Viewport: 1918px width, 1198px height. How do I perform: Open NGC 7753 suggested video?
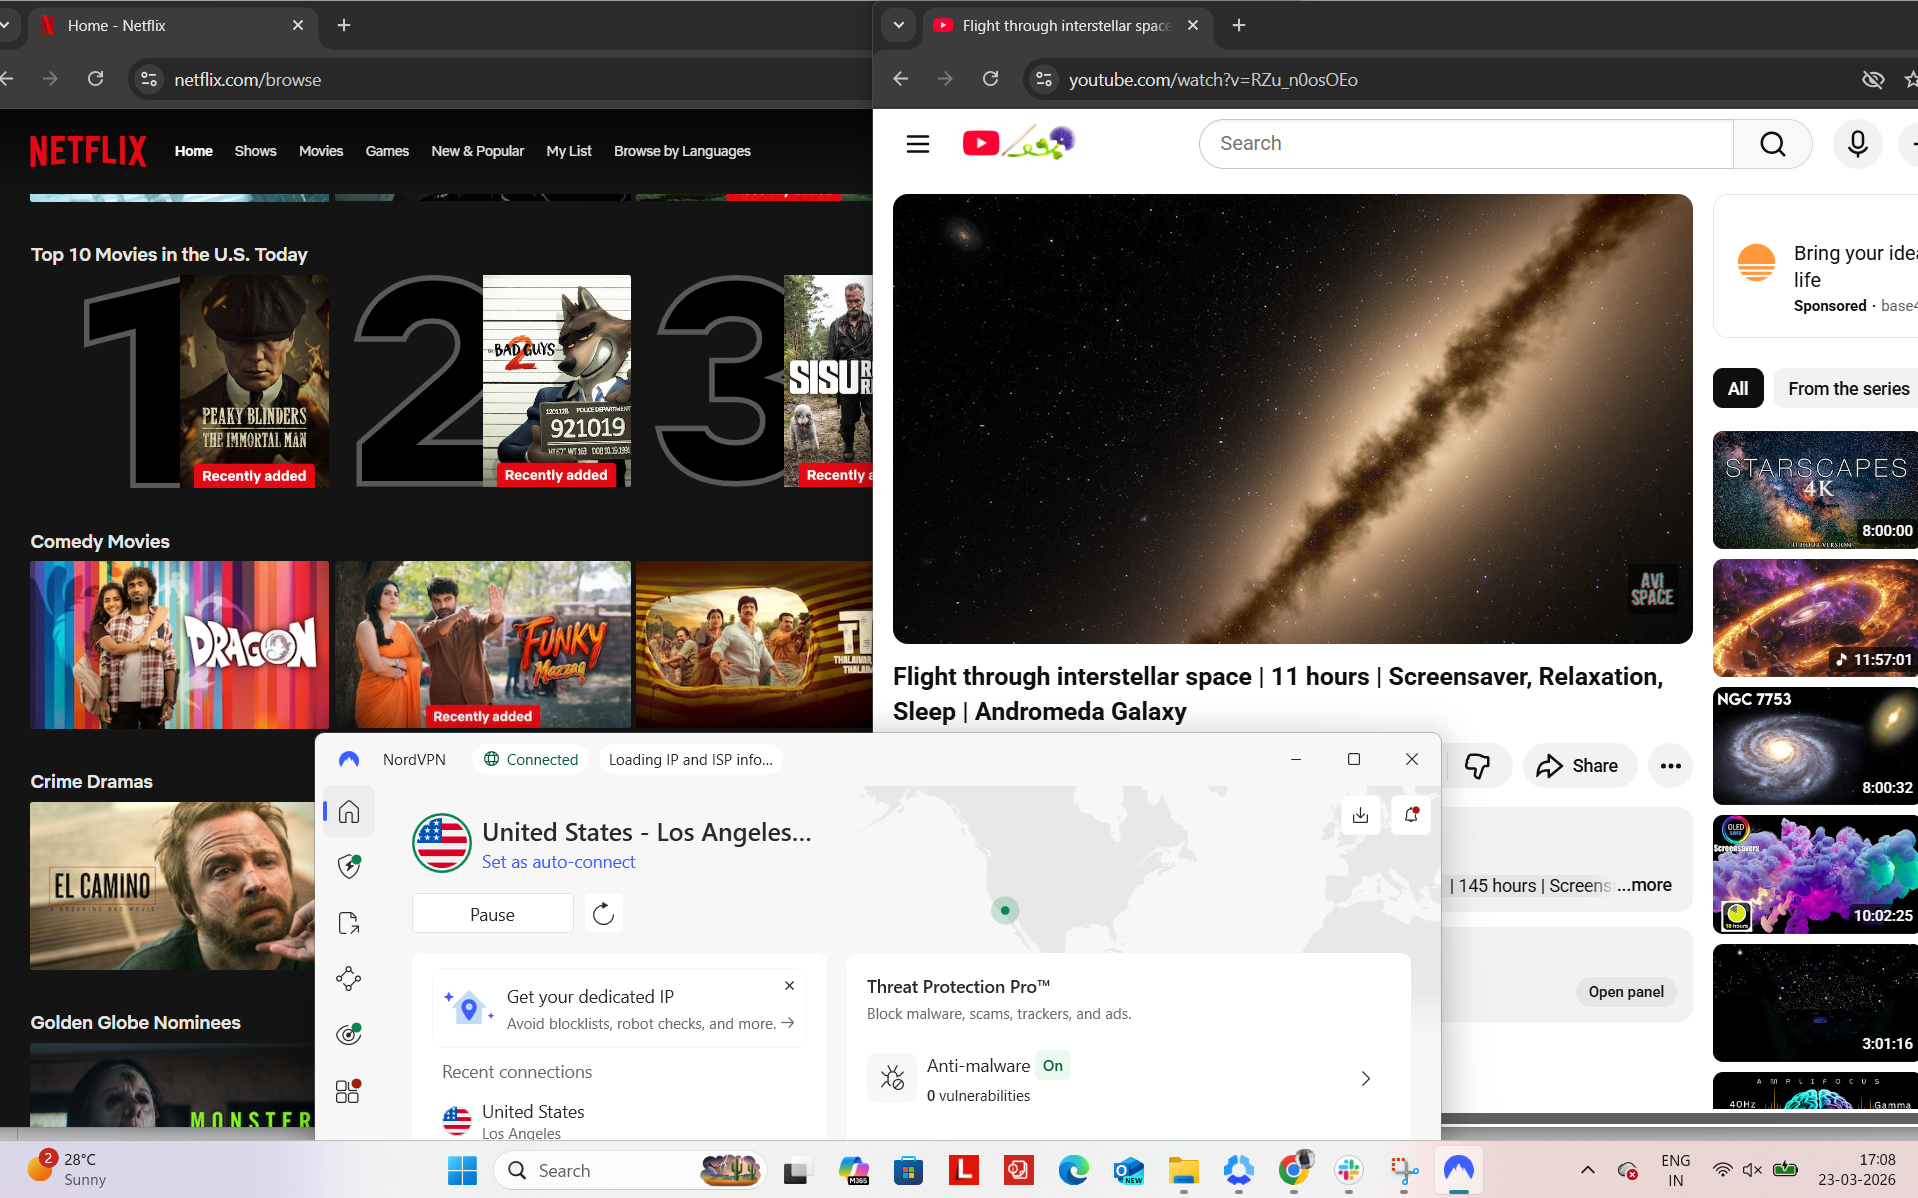coord(1815,746)
